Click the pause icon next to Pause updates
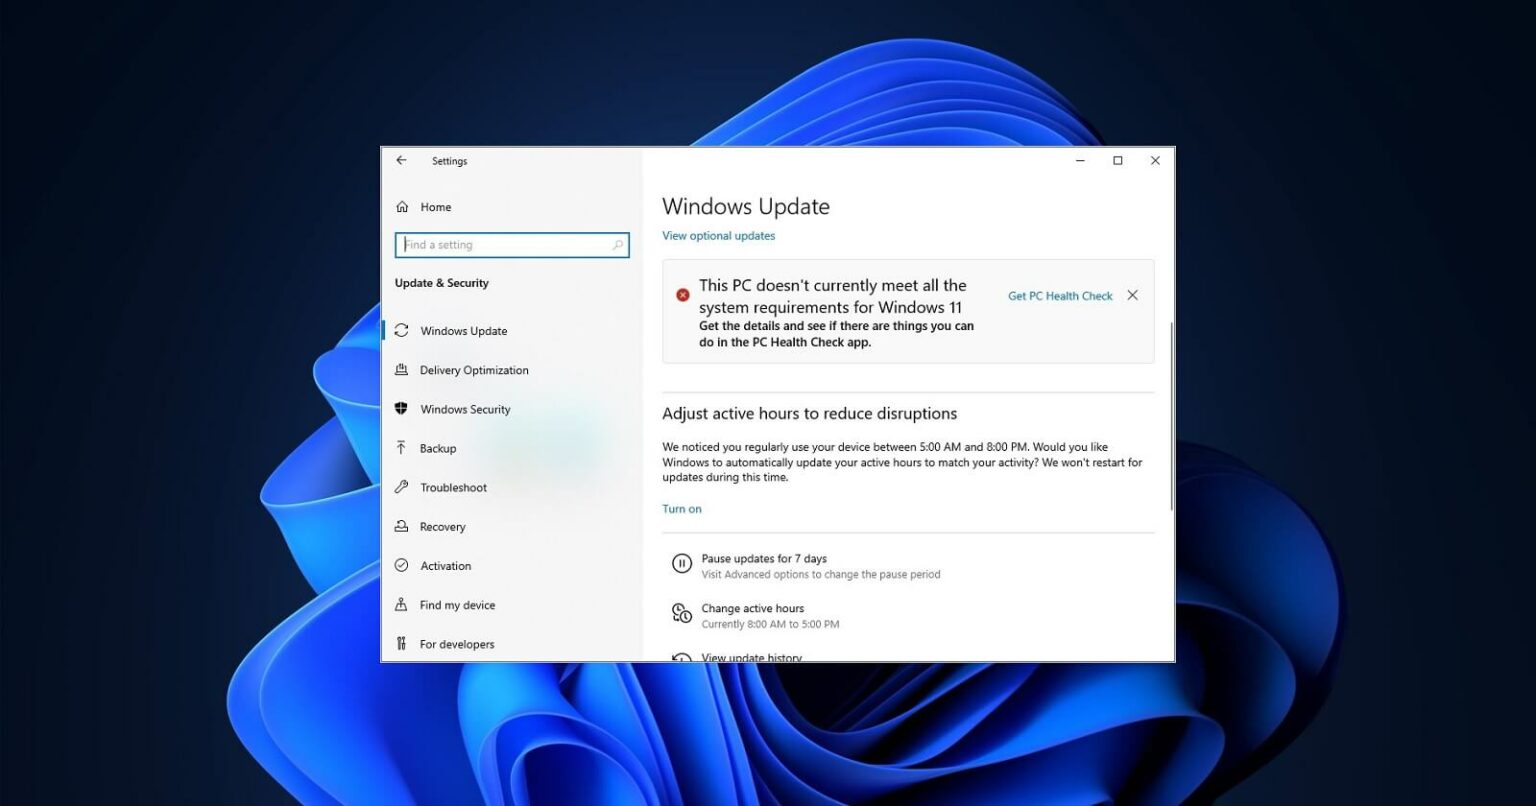Image resolution: width=1536 pixels, height=806 pixels. click(681, 563)
